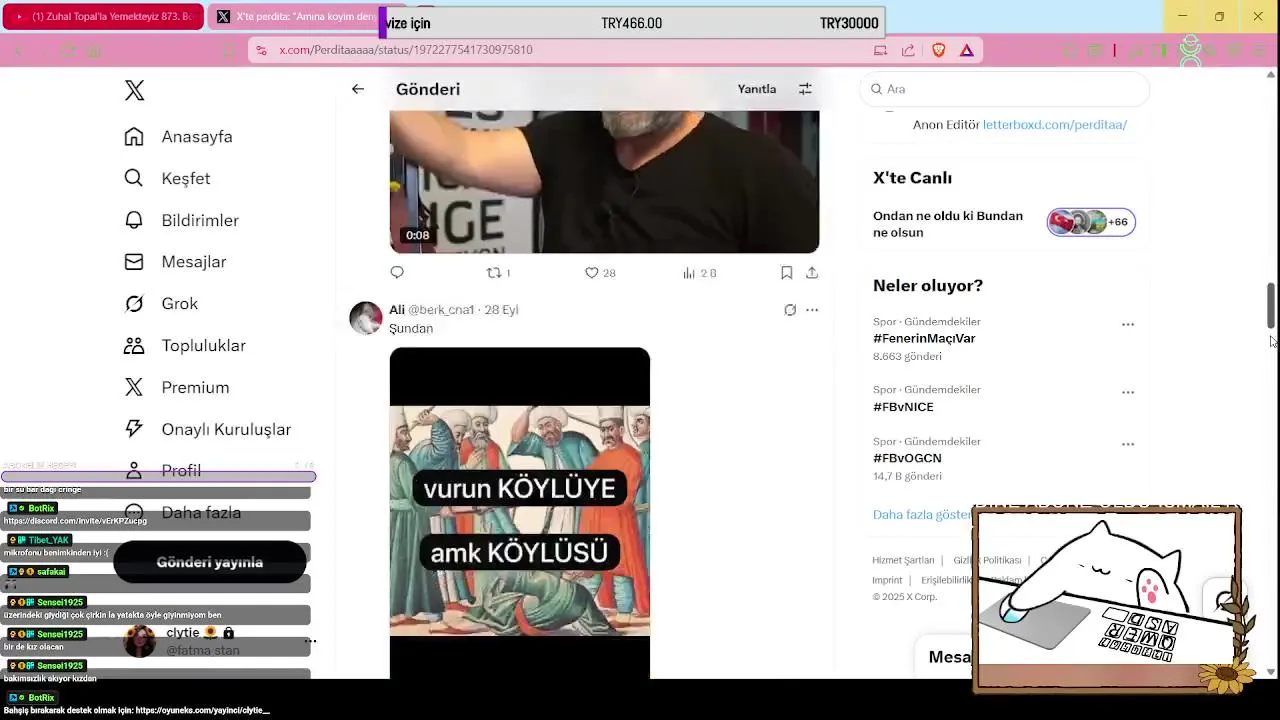The image size is (1280, 720).
Task: Like the post with 28 likes
Action: pos(600,273)
